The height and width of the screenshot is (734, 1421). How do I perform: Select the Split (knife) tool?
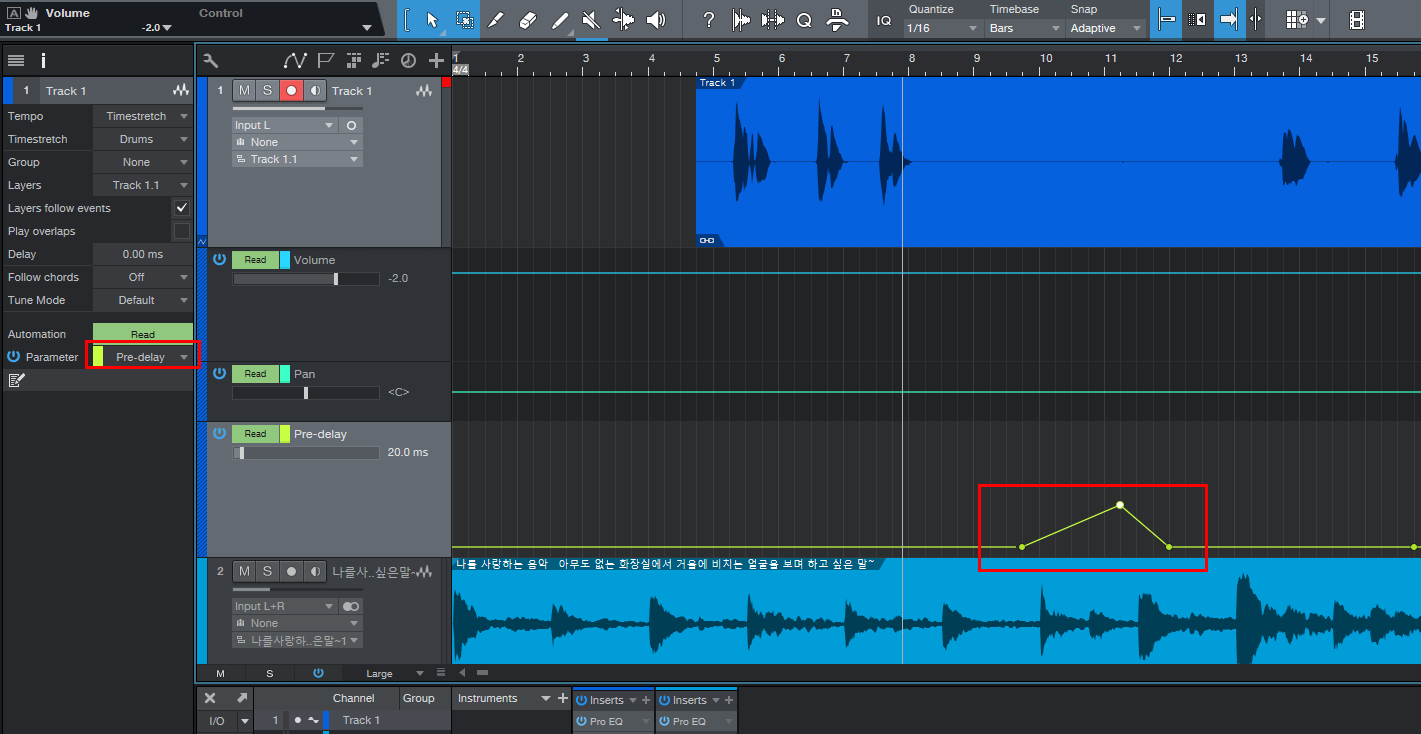(x=496, y=19)
